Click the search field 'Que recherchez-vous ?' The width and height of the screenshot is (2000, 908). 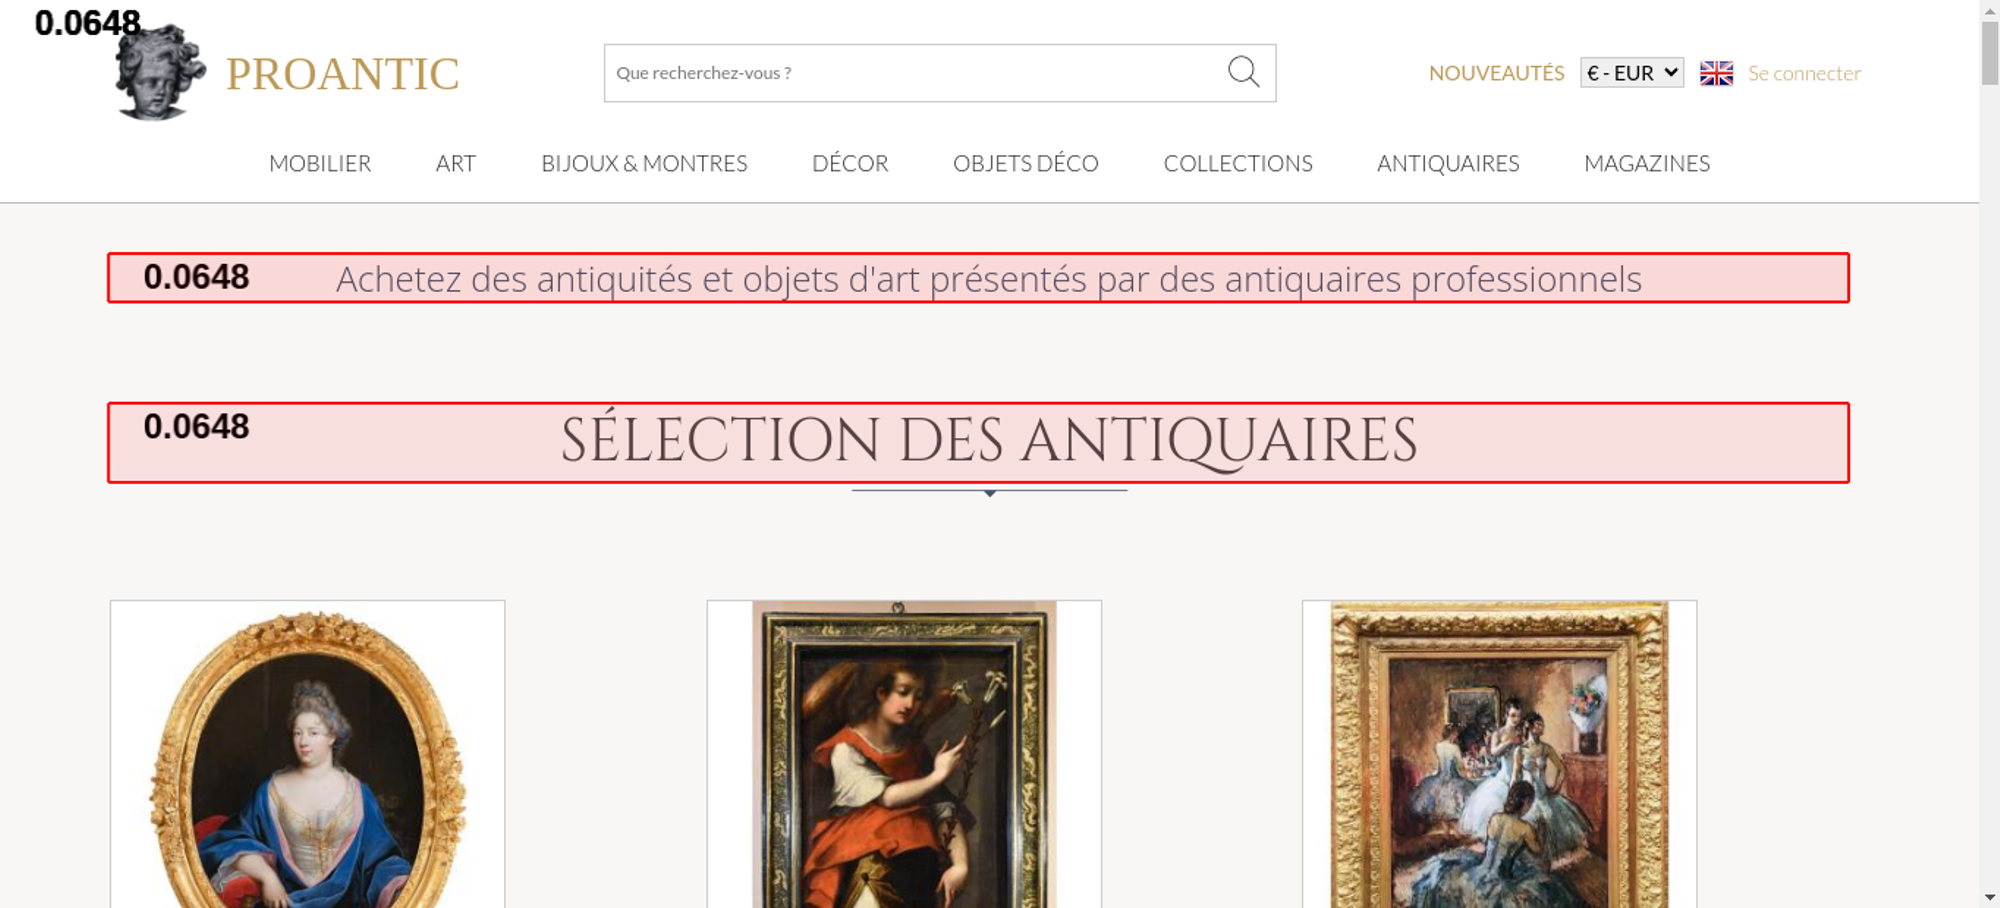(x=910, y=73)
